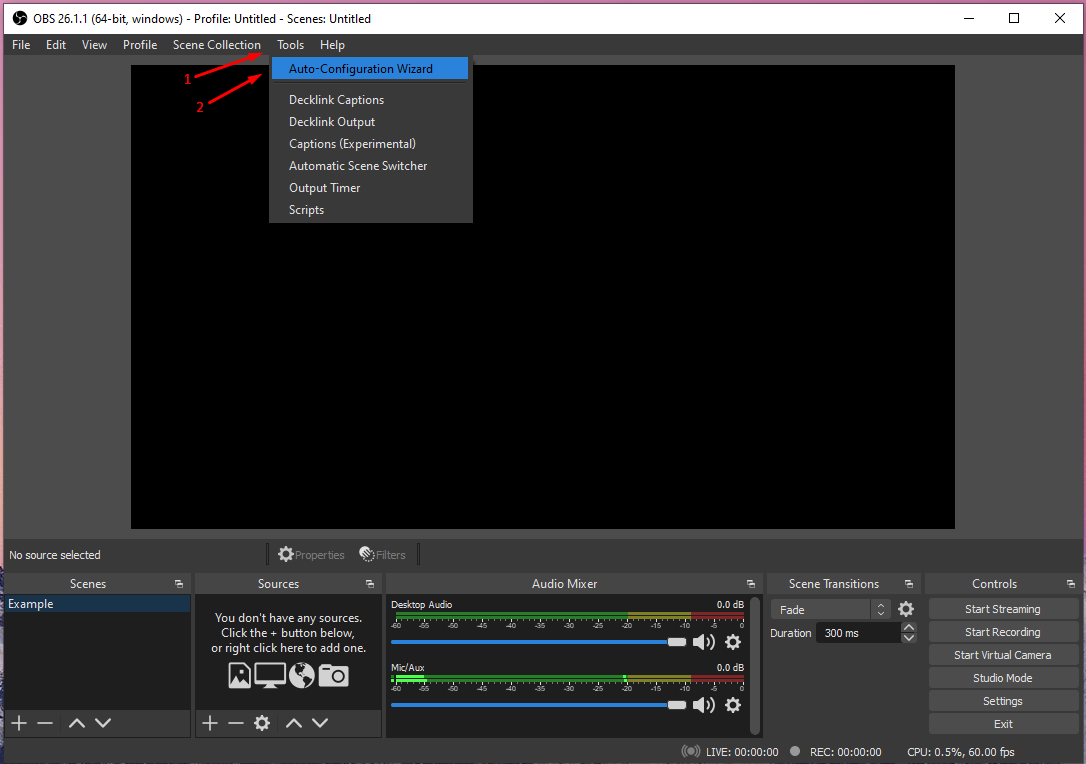Image resolution: width=1086 pixels, height=764 pixels.
Task: Click the display capture monitor icon
Action: click(x=269, y=675)
